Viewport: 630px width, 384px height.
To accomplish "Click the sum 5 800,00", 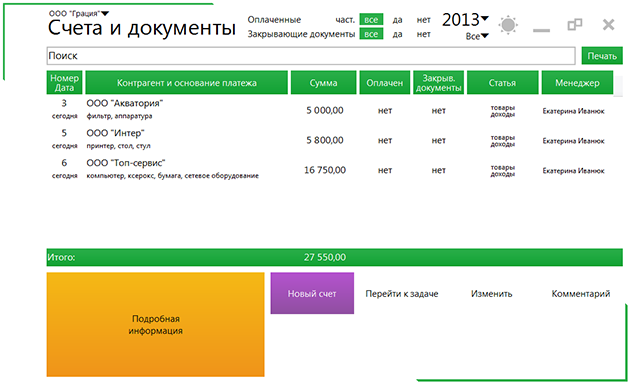I will tap(325, 140).
